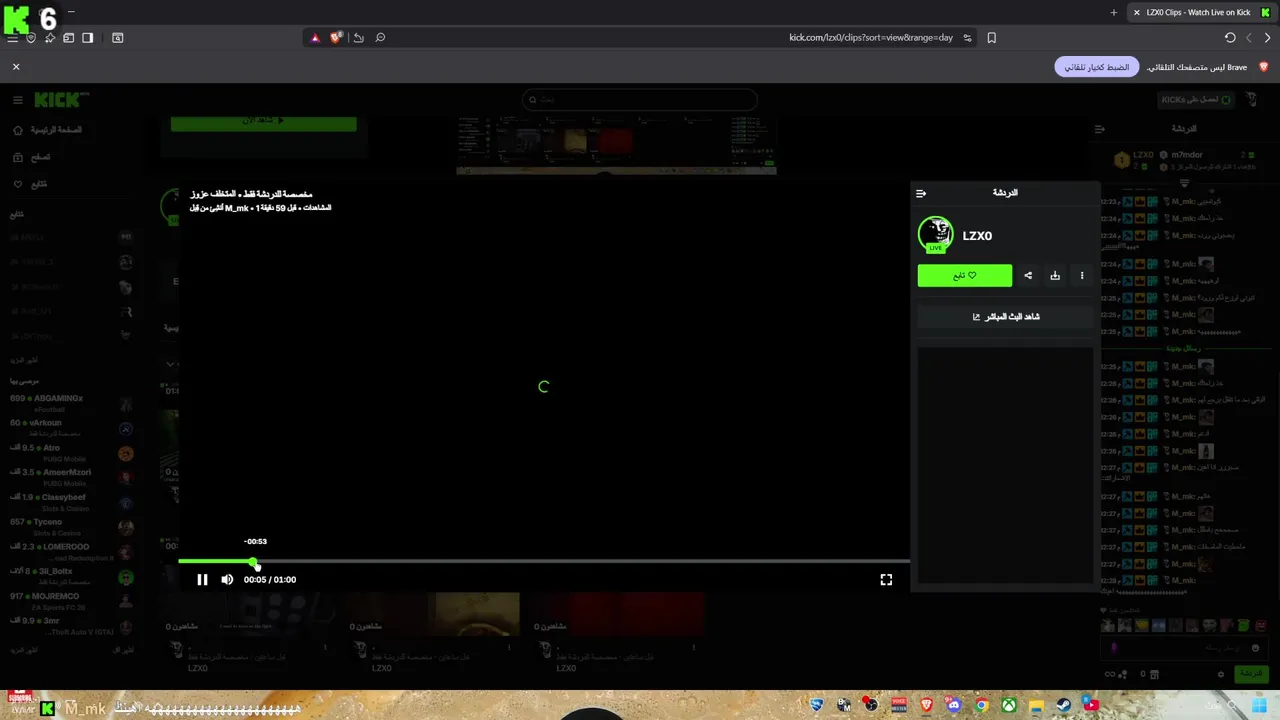Open ABGAMINGx channel in sidebar
Screen dimensions: 1280x720
(x=68, y=403)
